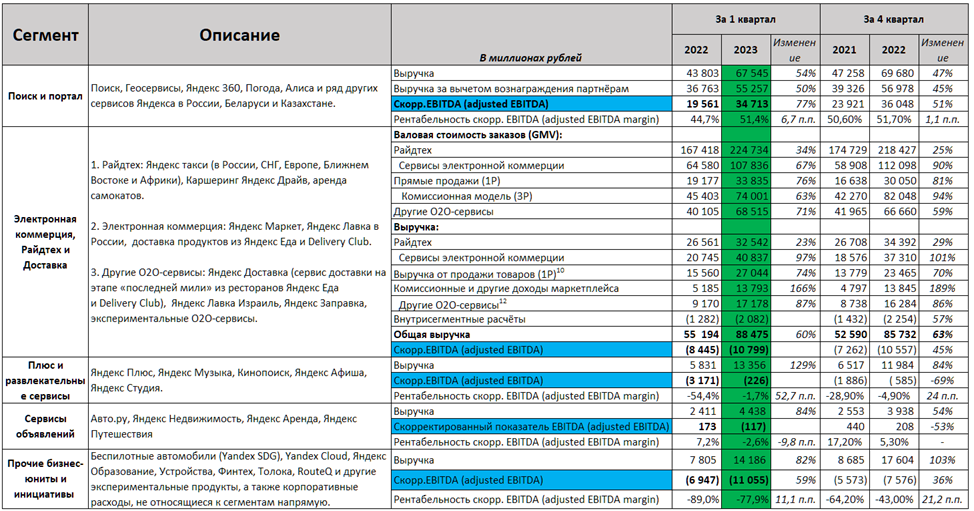Viewport: 974px width, 511px height.
Task: Select the margin cell '-77,9%'
Action: click(745, 499)
